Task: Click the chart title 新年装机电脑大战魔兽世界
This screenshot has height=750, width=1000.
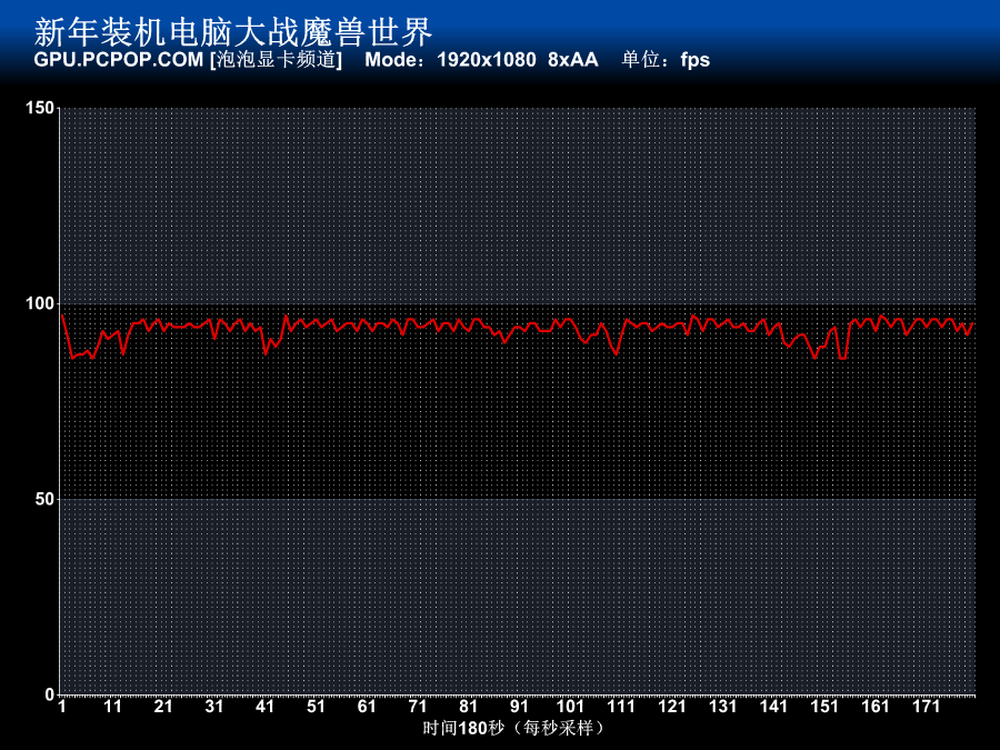Action: click(x=233, y=32)
